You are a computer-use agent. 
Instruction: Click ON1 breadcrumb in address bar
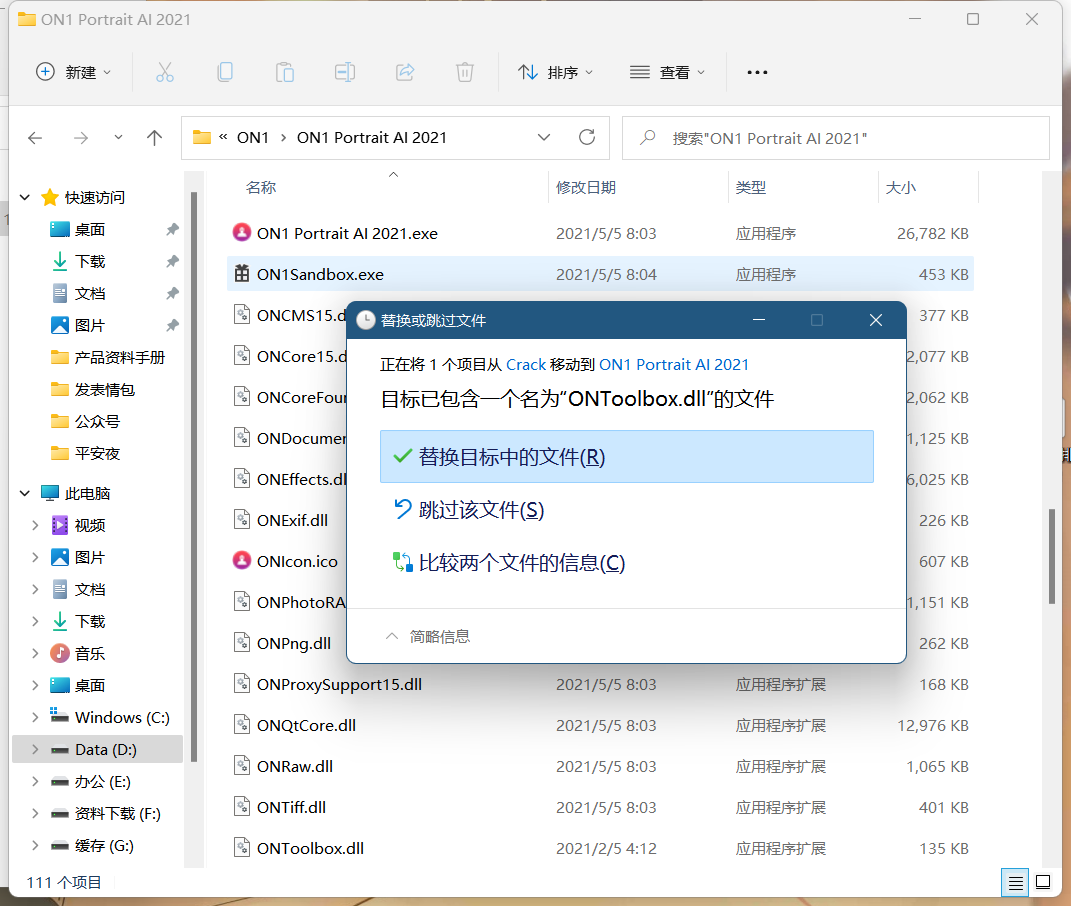coord(253,137)
